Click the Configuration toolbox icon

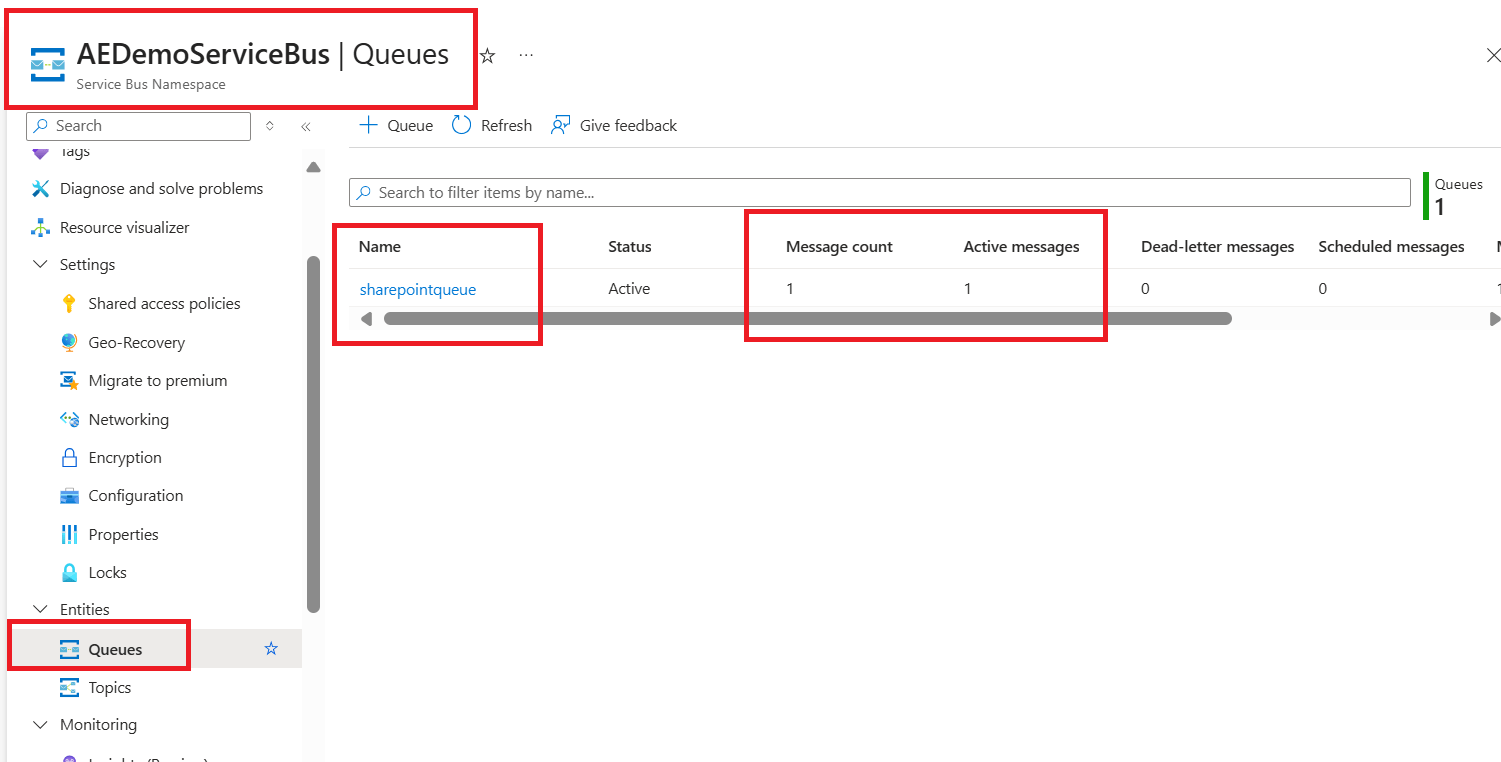[69, 496]
